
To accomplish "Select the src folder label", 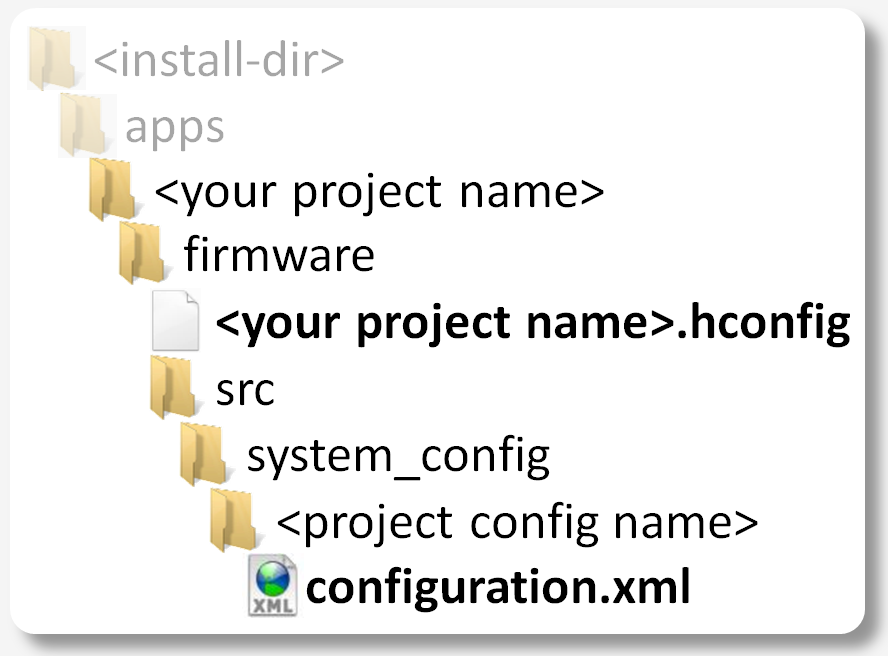I will pos(246,388).
